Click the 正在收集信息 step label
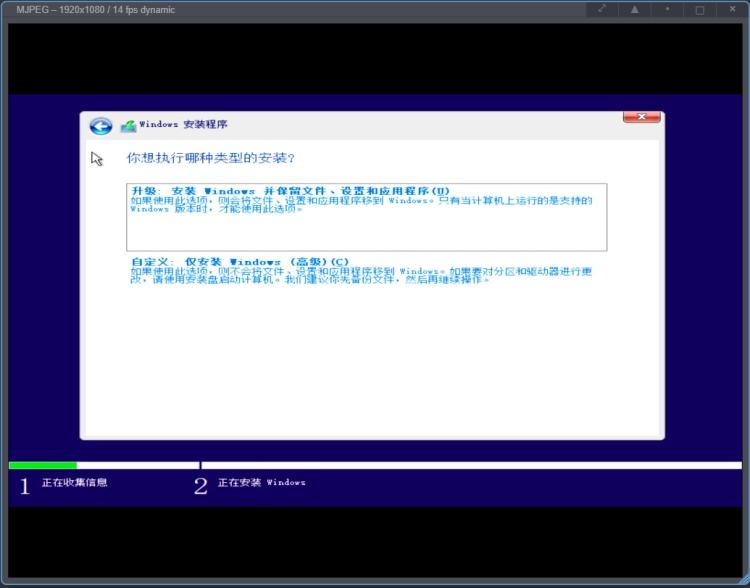This screenshot has height=588, width=750. pos(75,482)
